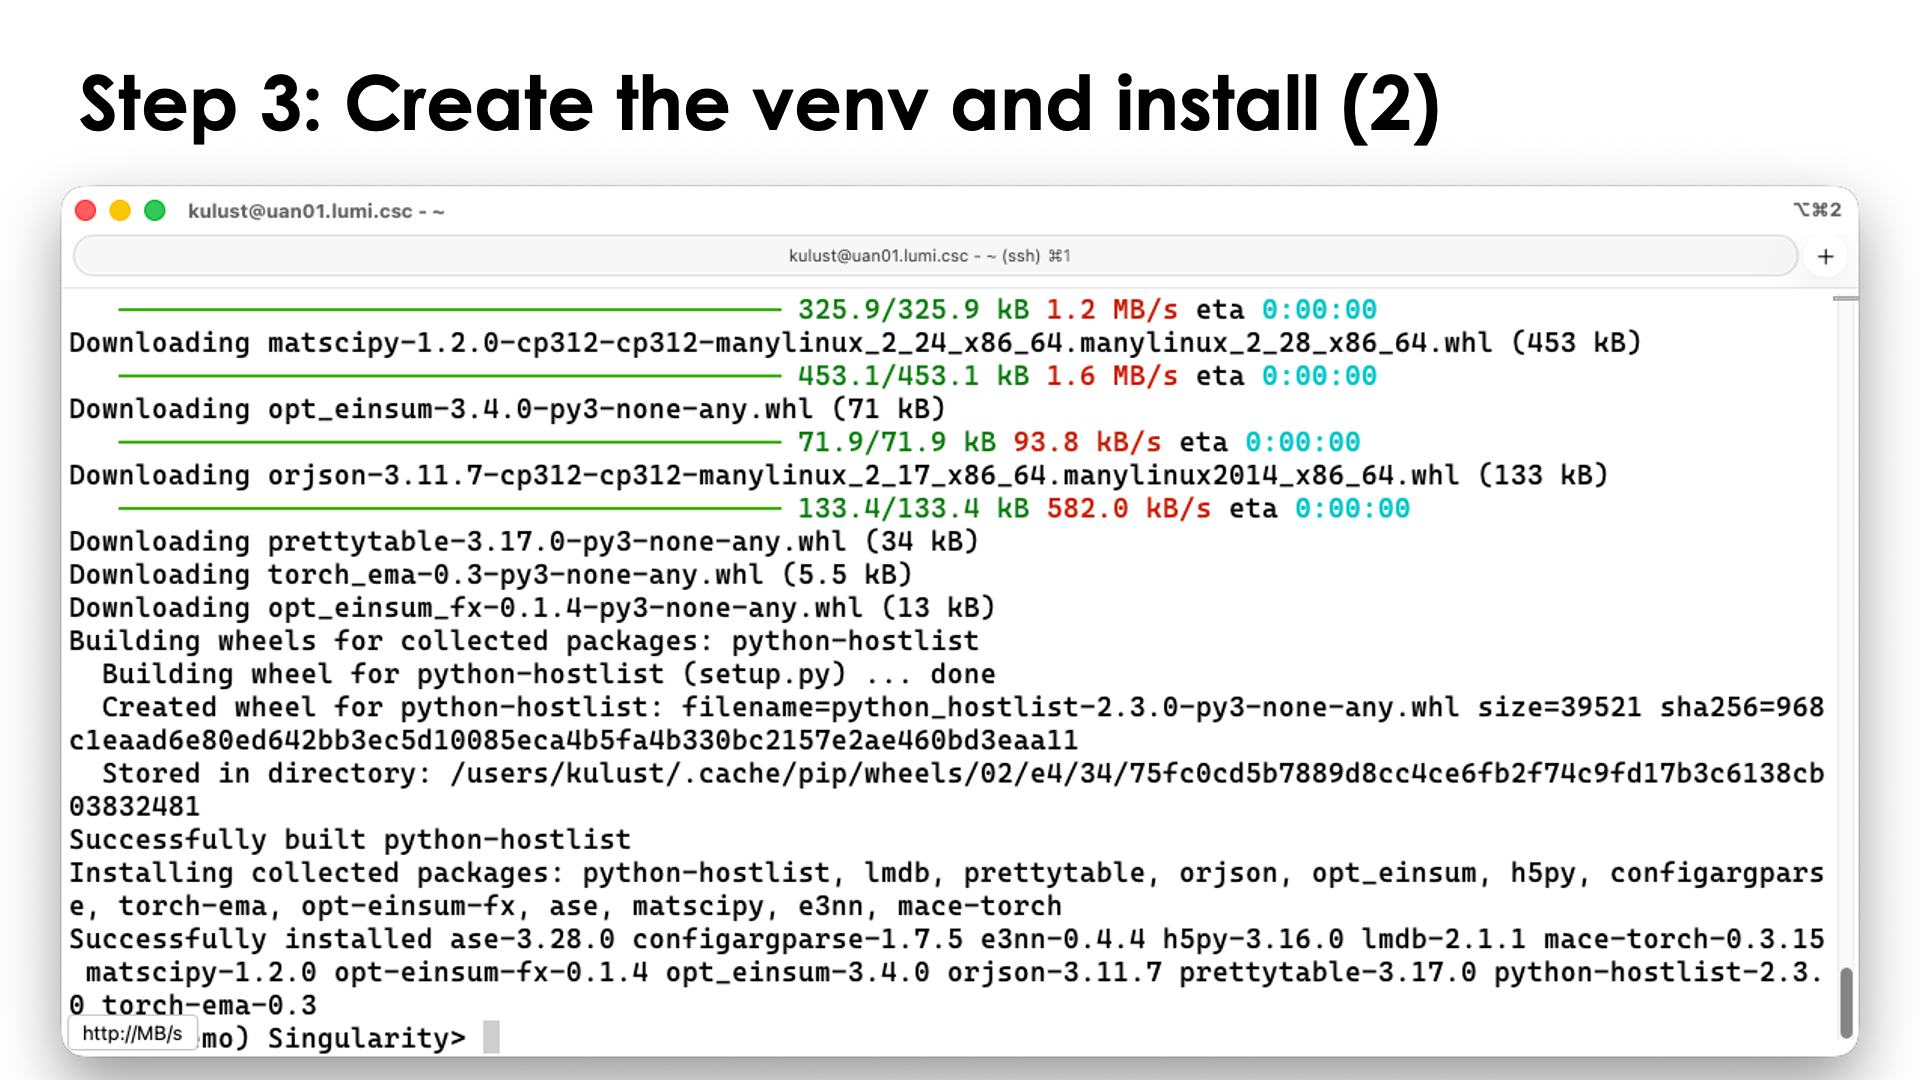Select the ssh session tab
This screenshot has height=1080, width=1920.
point(930,256)
